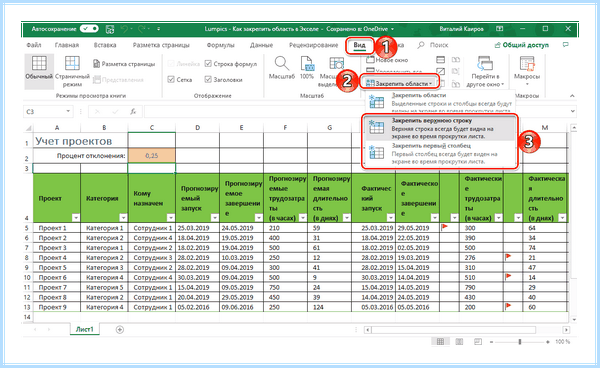Viewport: 600px width, 368px height.
Task: Uncheck the Строка формул checkbox
Action: click(x=208, y=64)
